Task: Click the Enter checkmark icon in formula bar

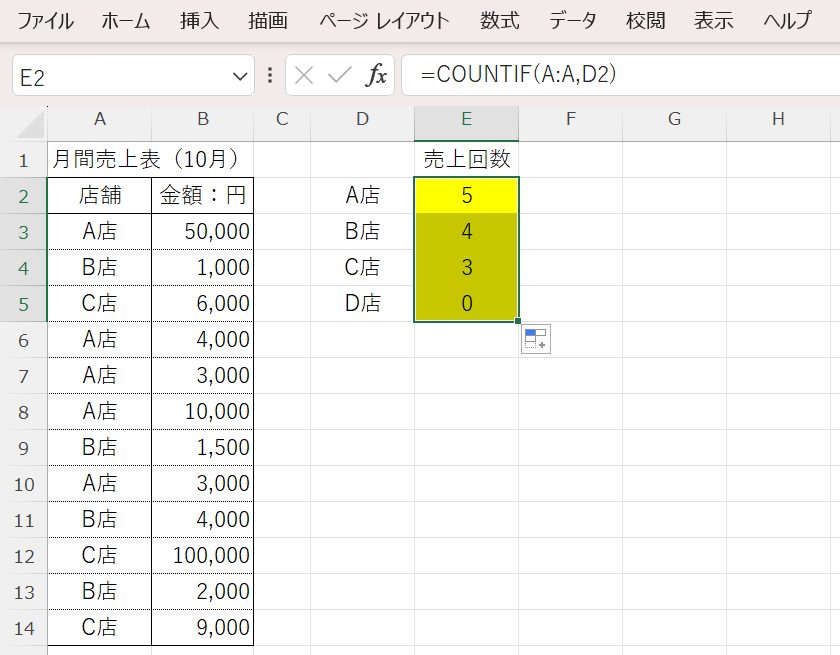Action: pyautogui.click(x=340, y=75)
